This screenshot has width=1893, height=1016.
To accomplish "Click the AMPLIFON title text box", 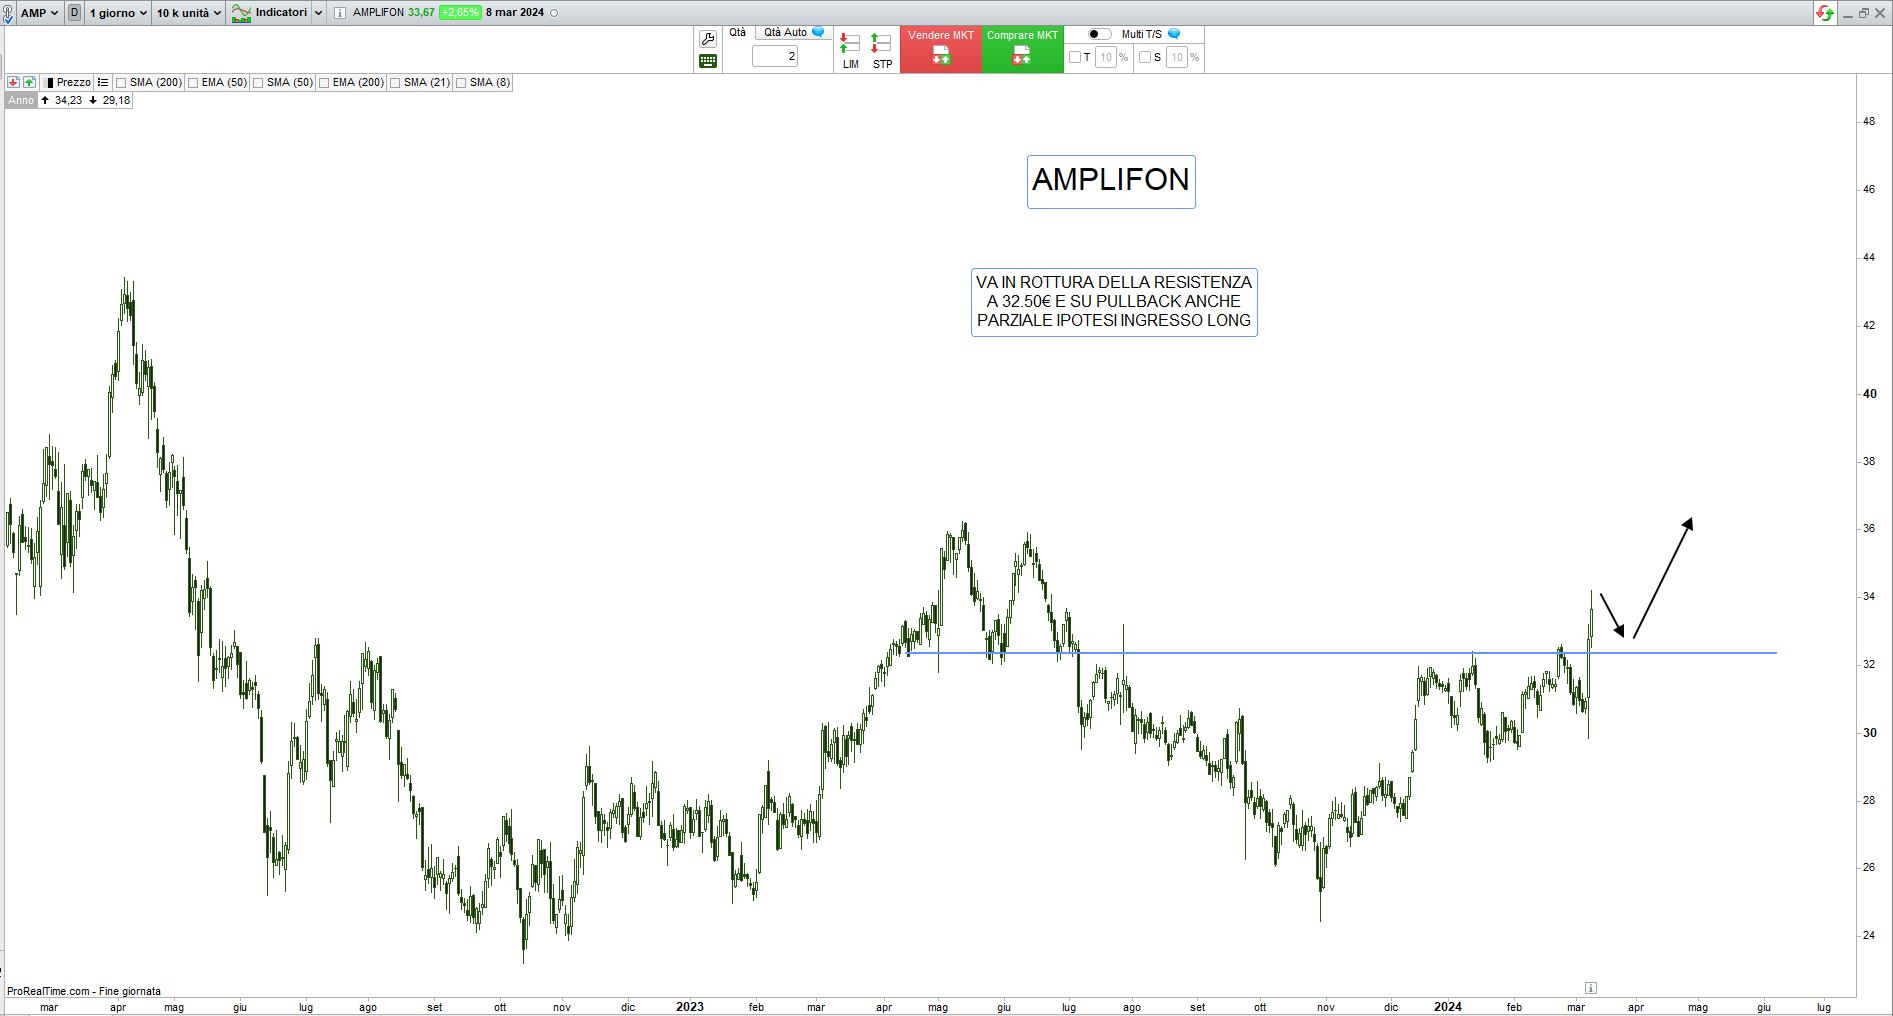I will 1111,181.
